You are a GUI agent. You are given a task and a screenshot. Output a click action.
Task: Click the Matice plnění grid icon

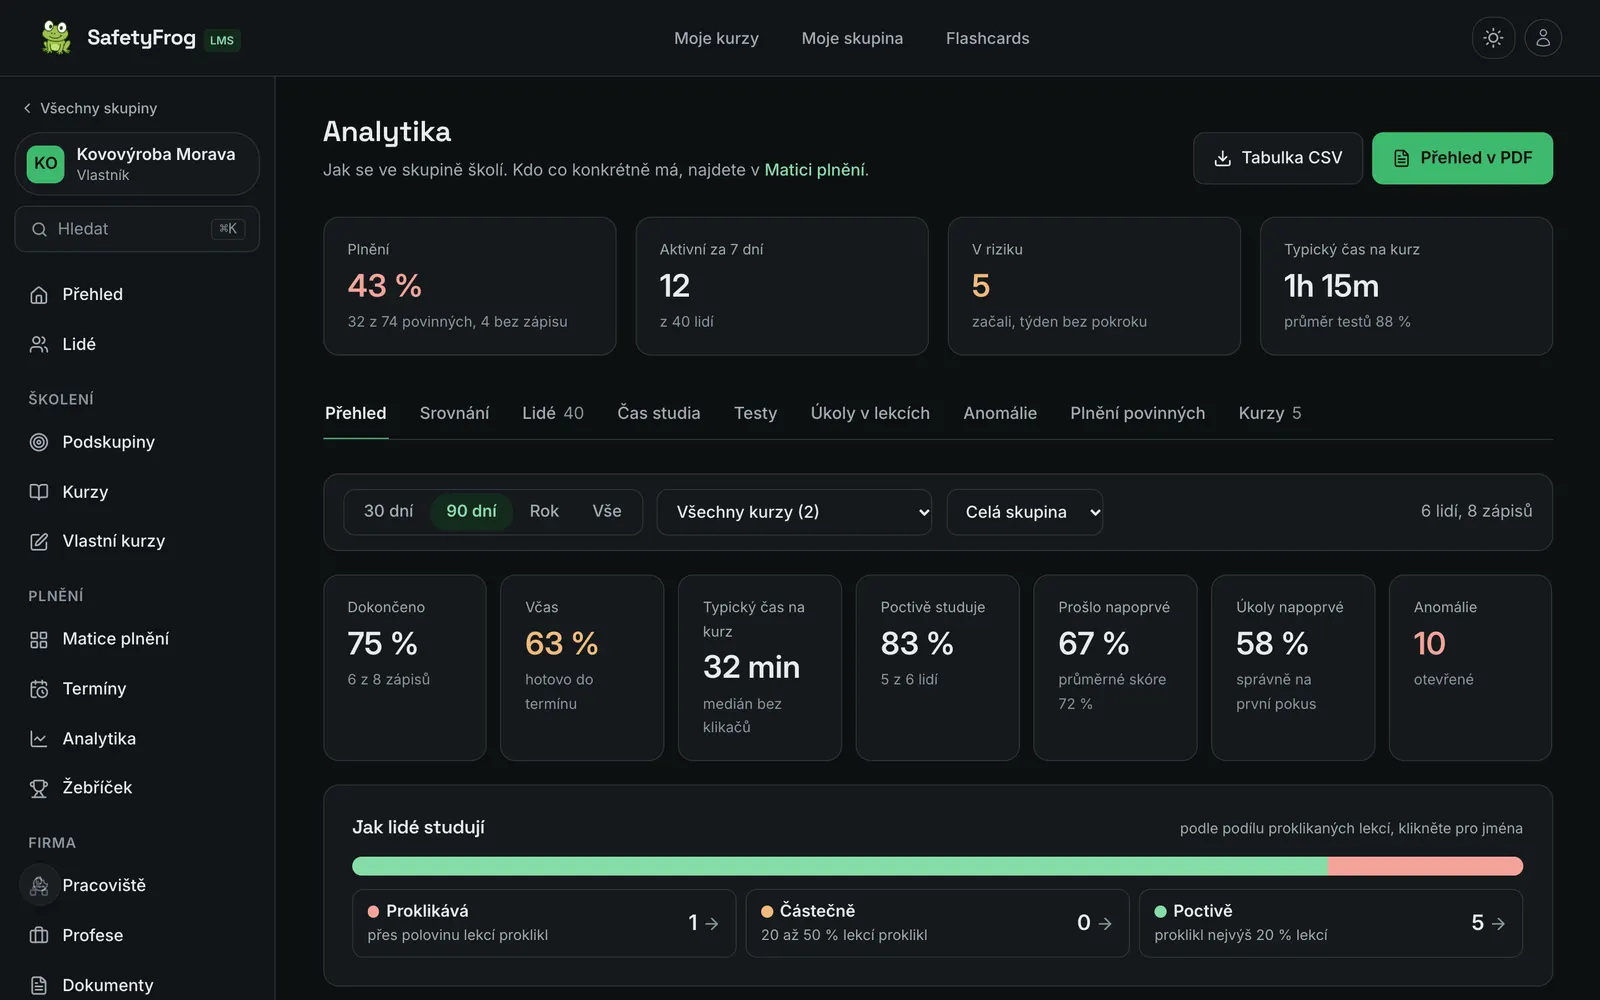tap(39, 639)
